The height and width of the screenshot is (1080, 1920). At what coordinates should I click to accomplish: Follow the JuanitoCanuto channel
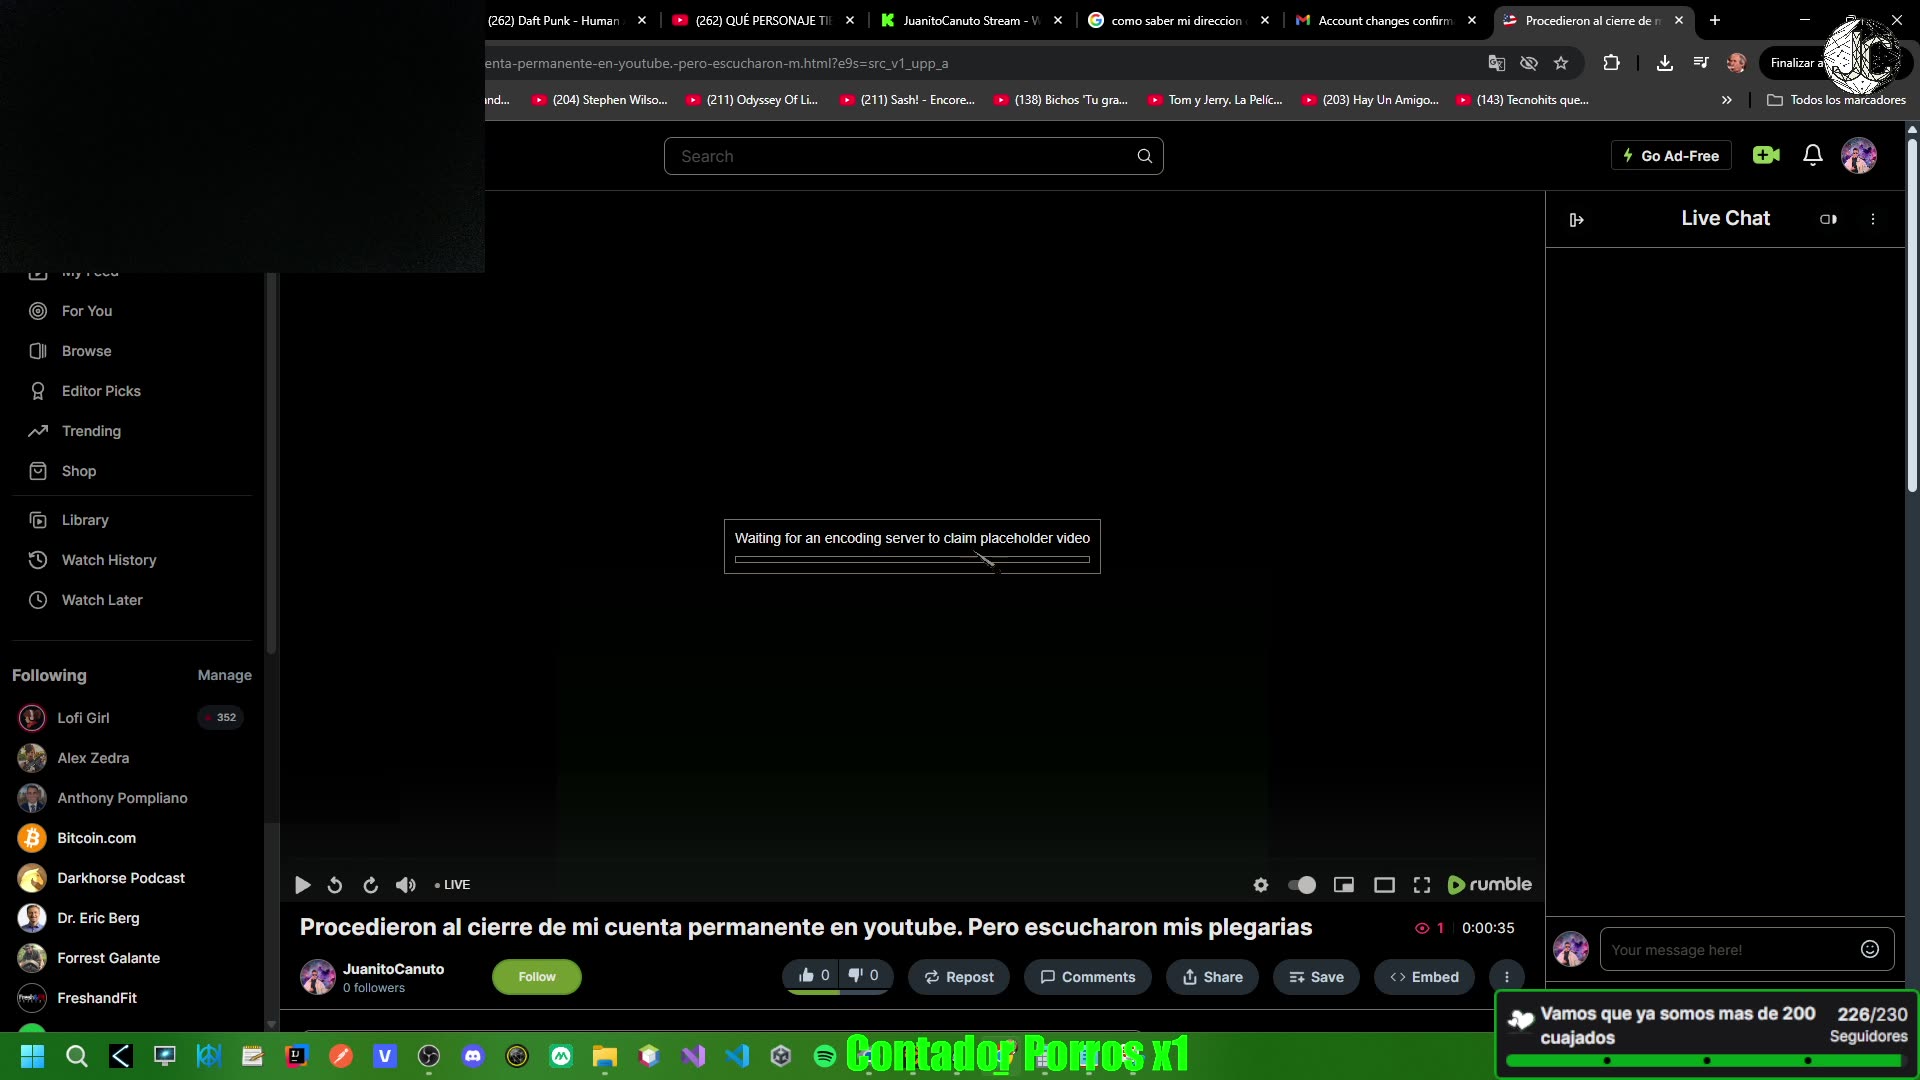click(x=536, y=977)
